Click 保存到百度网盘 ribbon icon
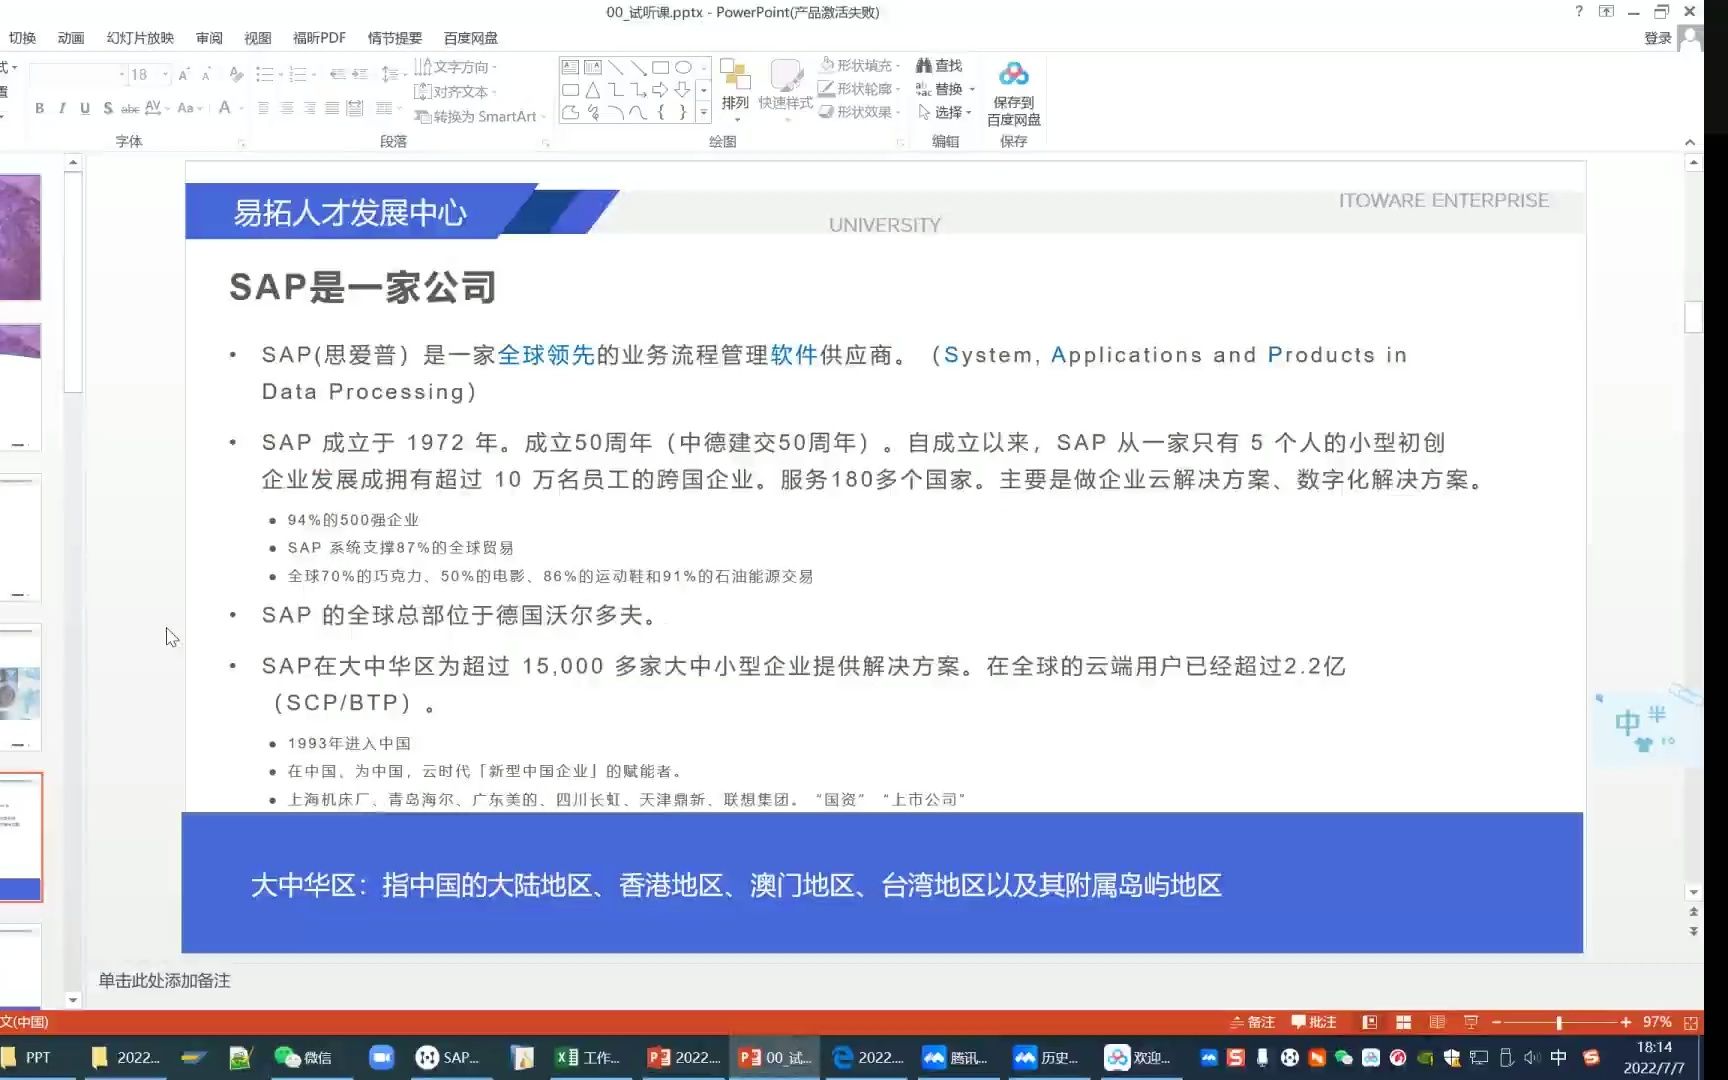The width and height of the screenshot is (1728, 1080). (1014, 90)
